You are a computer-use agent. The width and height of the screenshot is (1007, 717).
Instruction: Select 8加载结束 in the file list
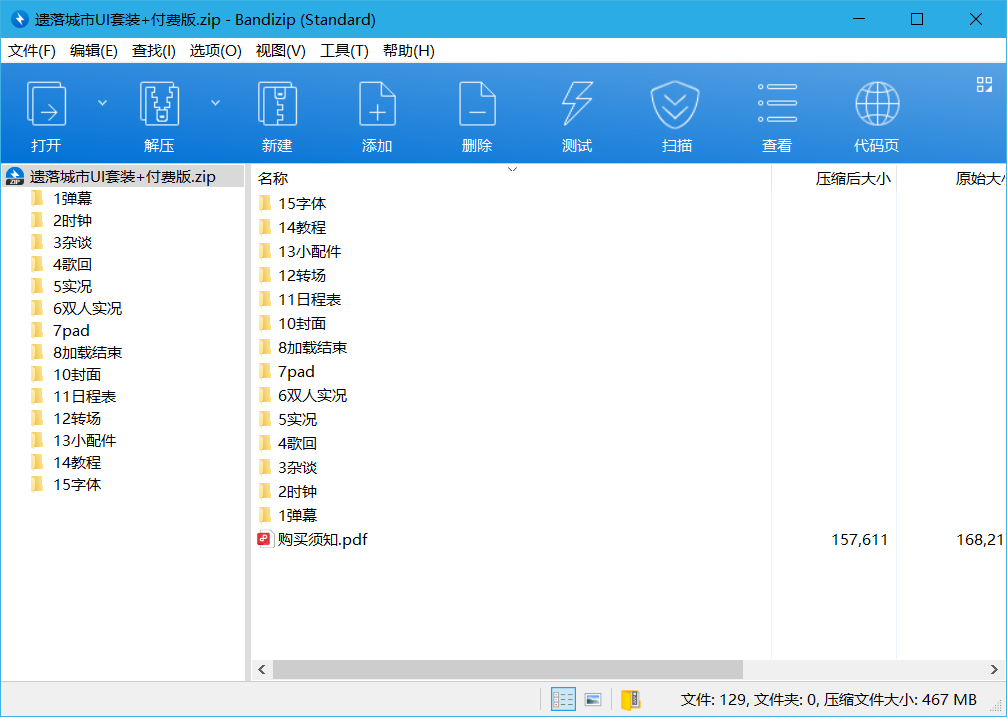click(x=312, y=348)
